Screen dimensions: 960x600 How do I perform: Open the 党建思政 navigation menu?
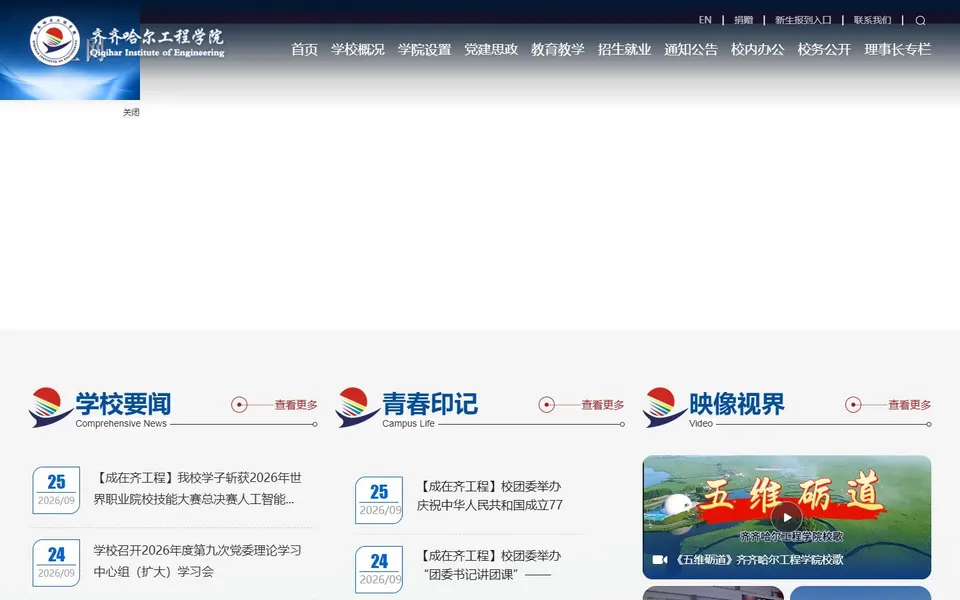(491, 50)
